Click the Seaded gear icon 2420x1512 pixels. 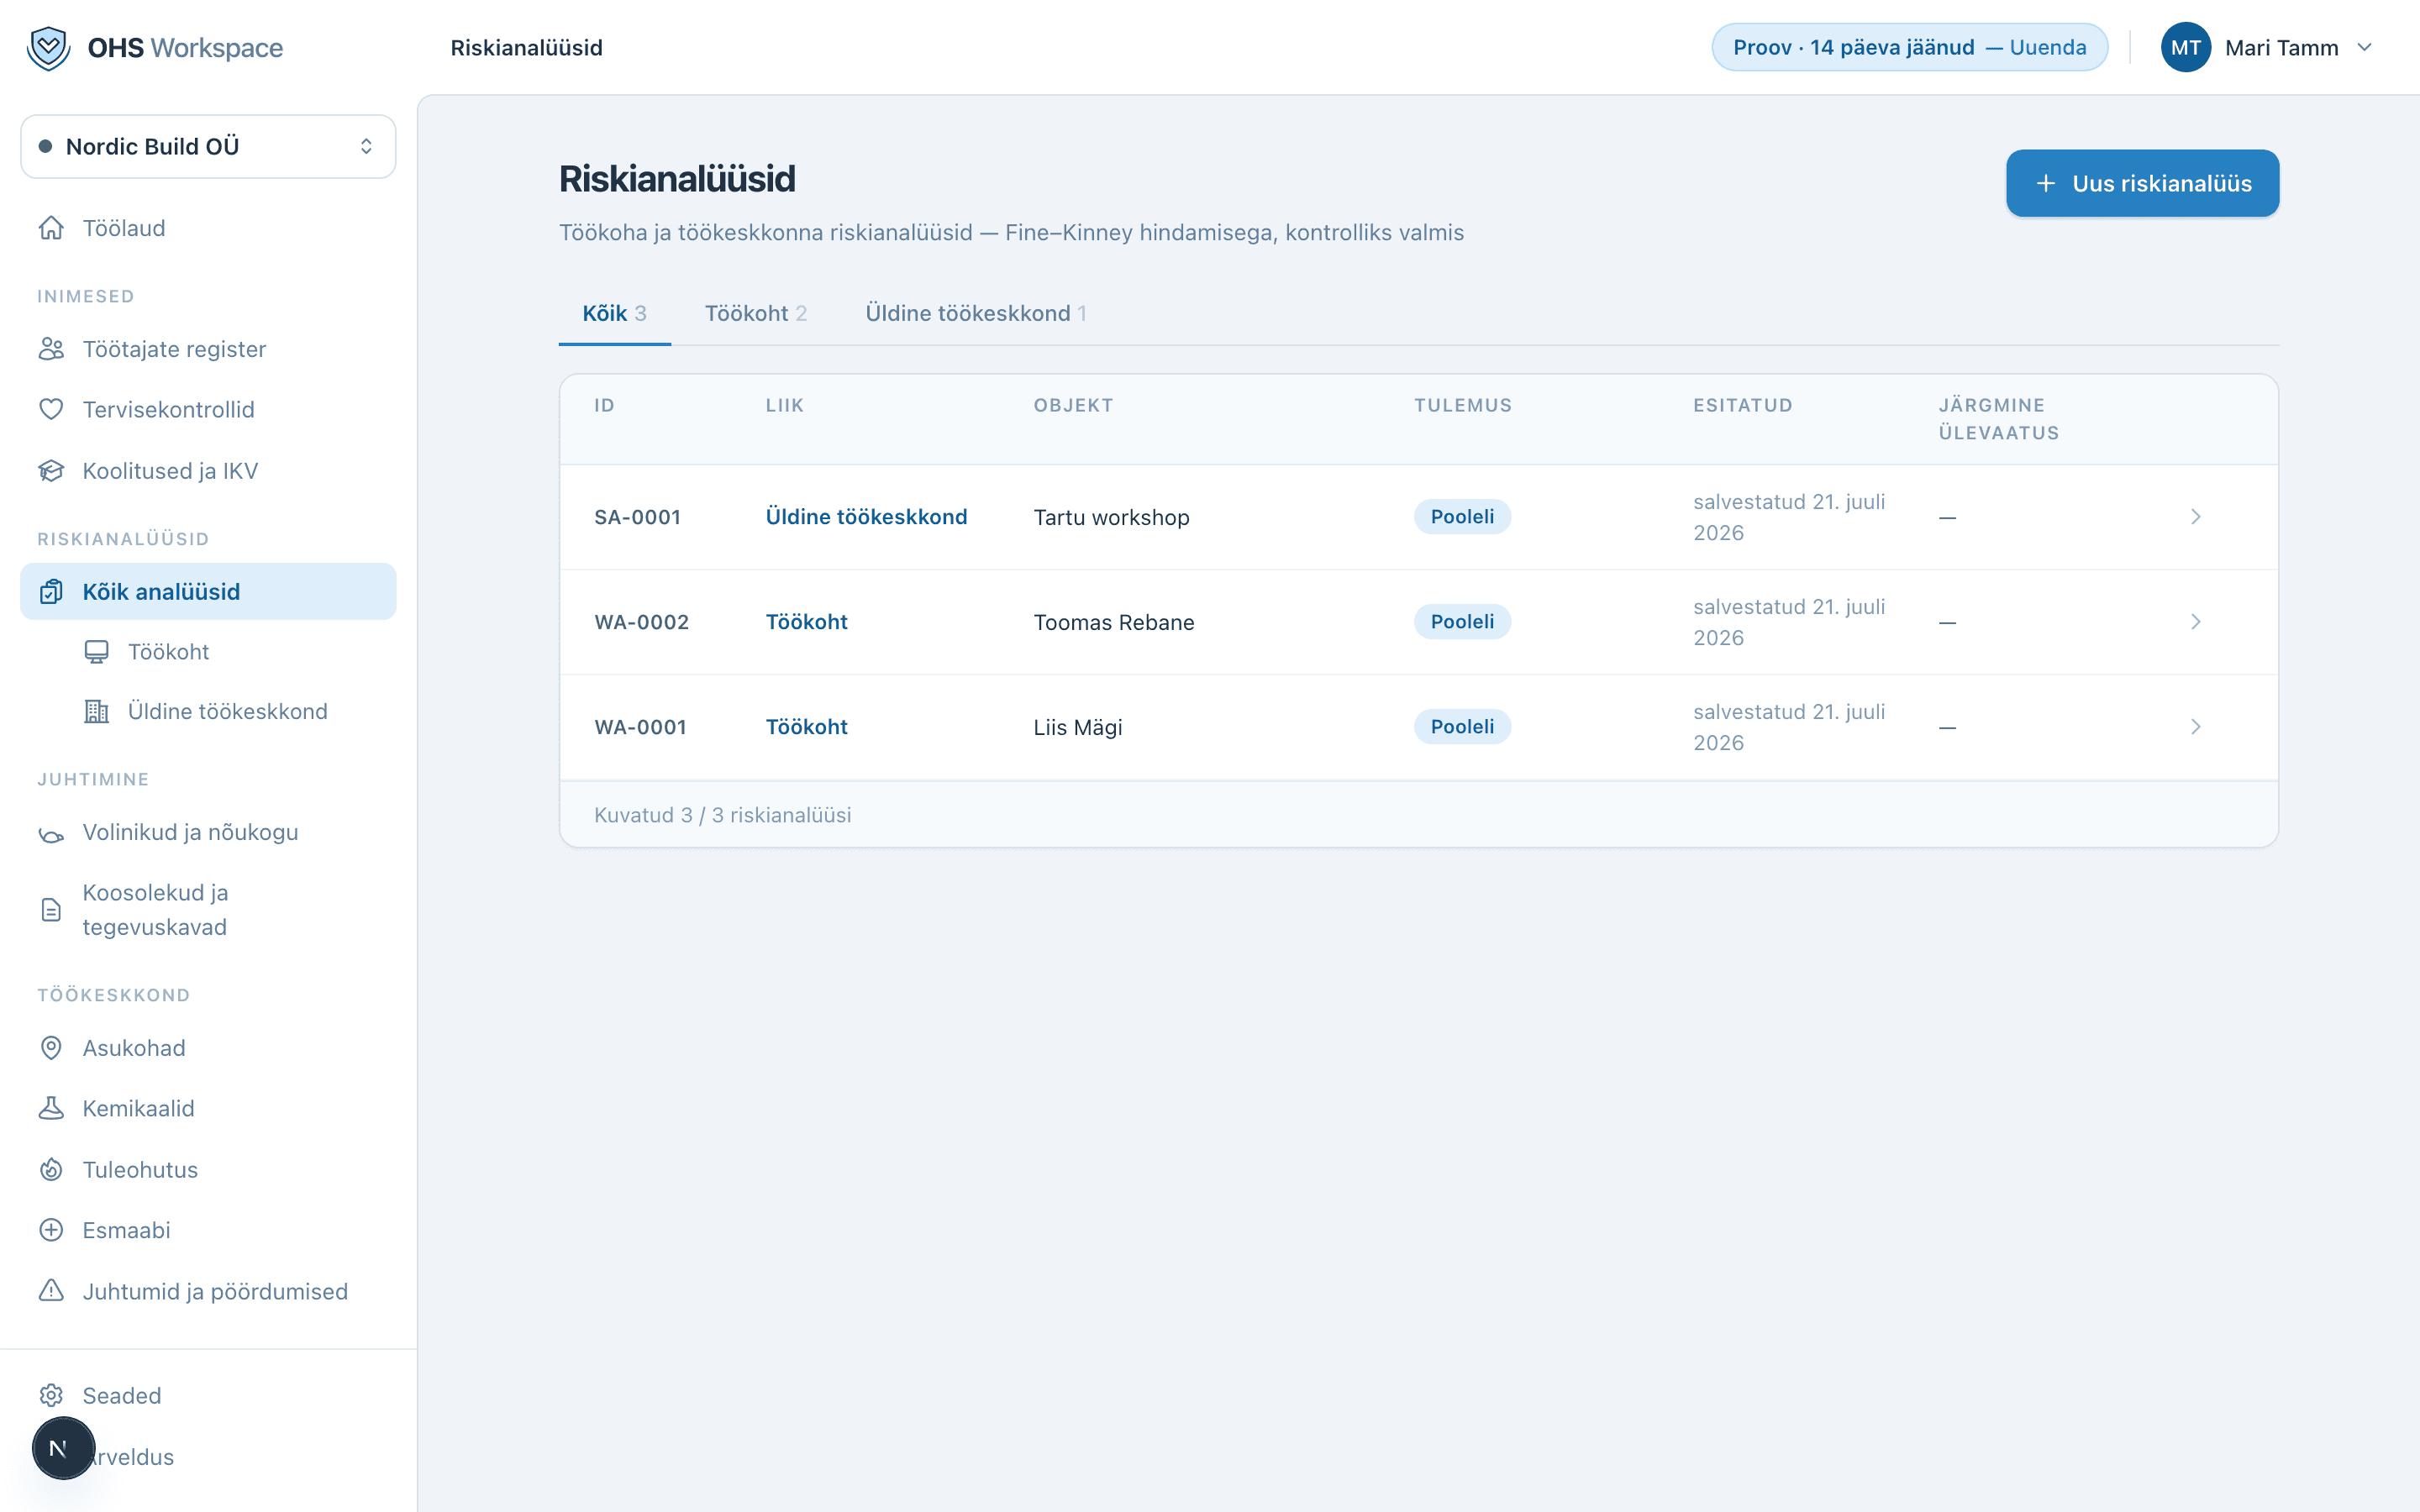tap(51, 1395)
